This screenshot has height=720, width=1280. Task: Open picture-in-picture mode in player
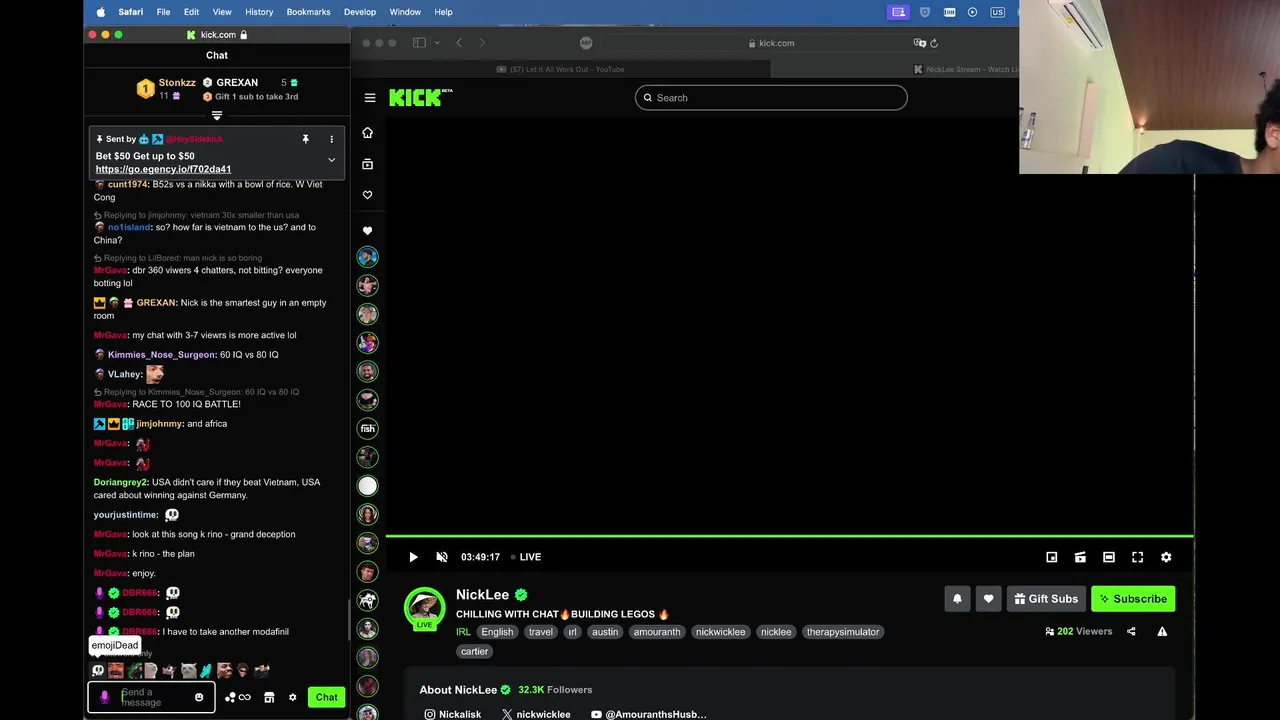(1052, 557)
